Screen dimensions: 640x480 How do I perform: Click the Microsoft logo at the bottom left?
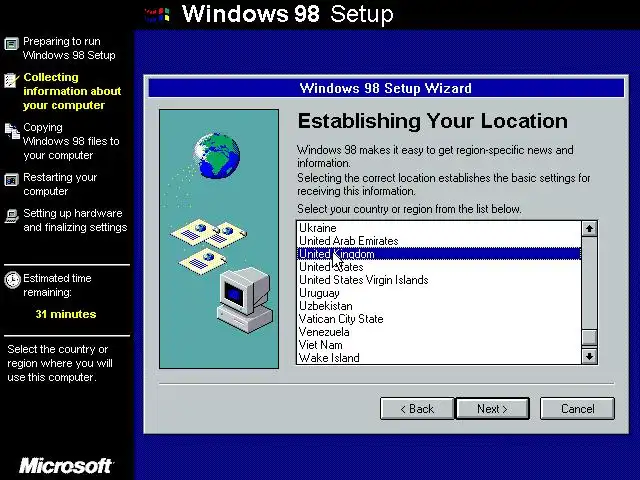pos(66,466)
